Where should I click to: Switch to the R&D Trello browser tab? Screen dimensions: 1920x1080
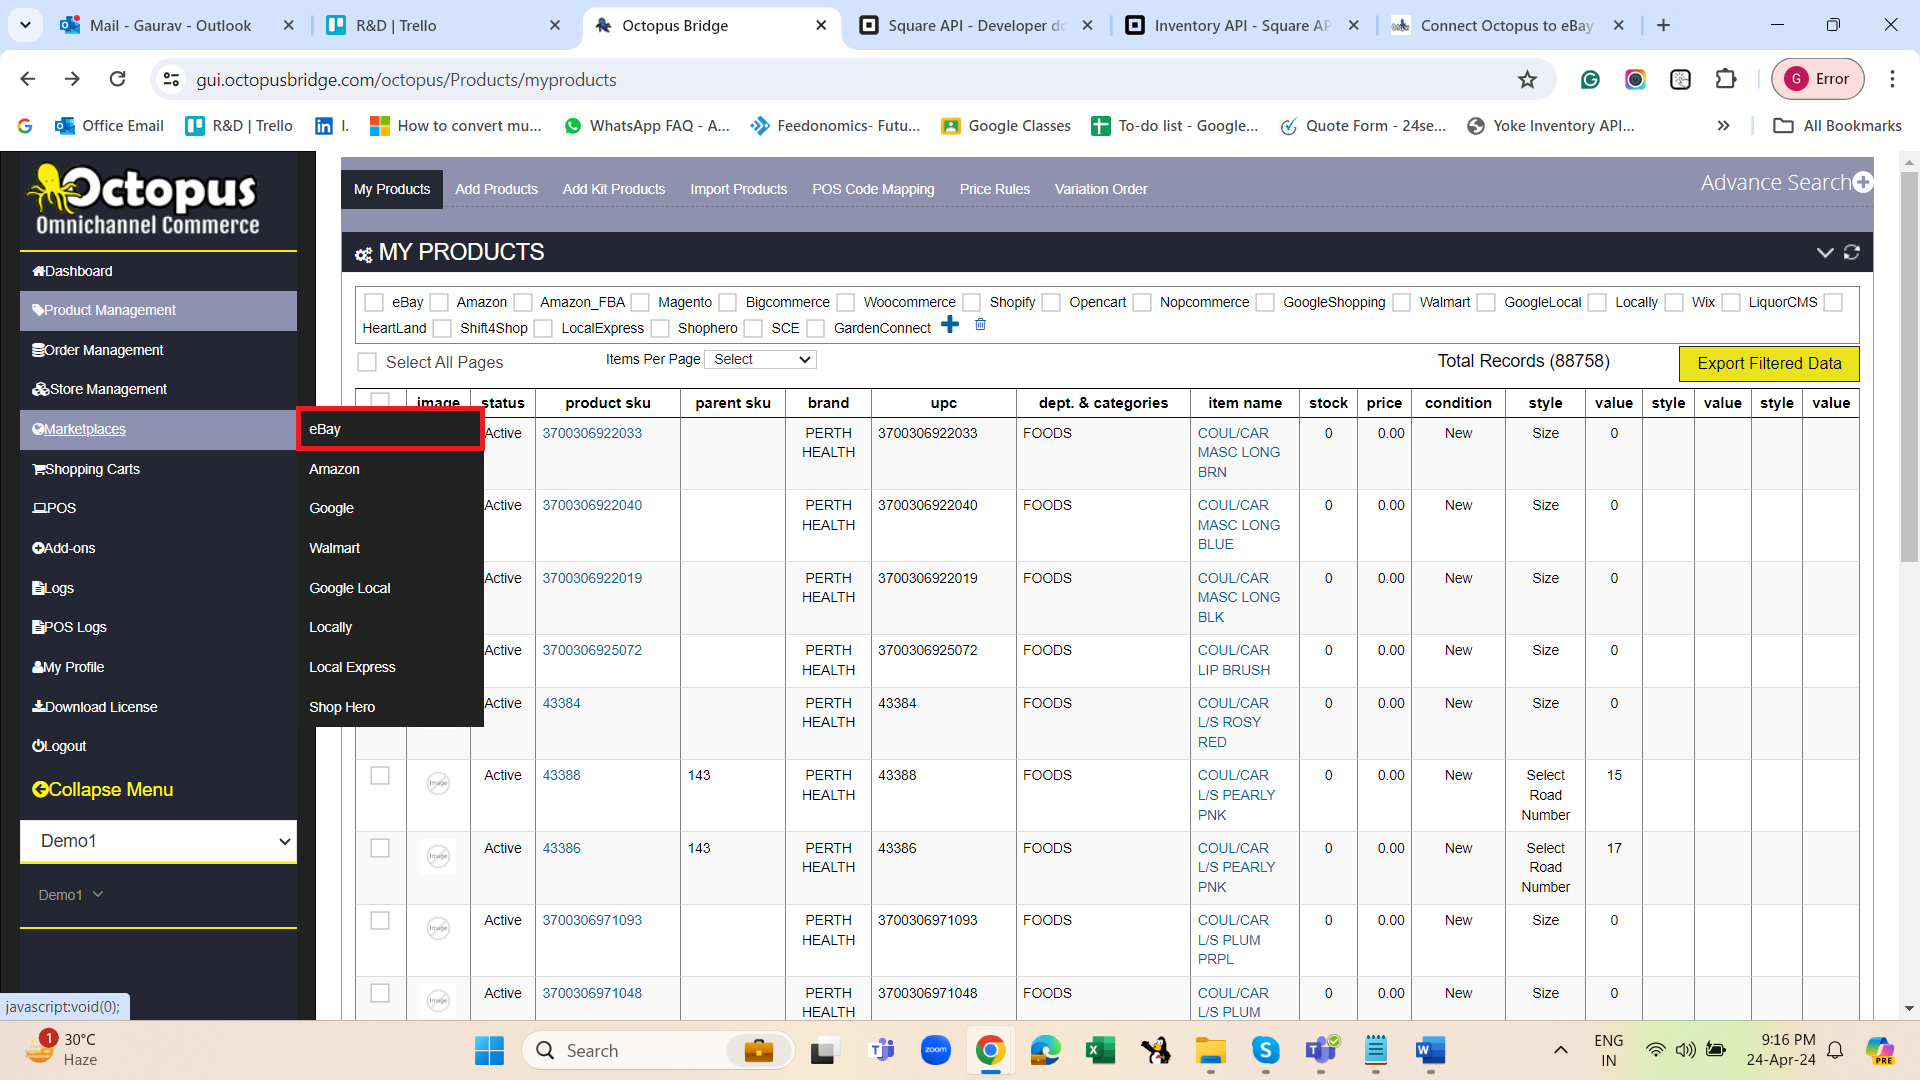tap(444, 25)
